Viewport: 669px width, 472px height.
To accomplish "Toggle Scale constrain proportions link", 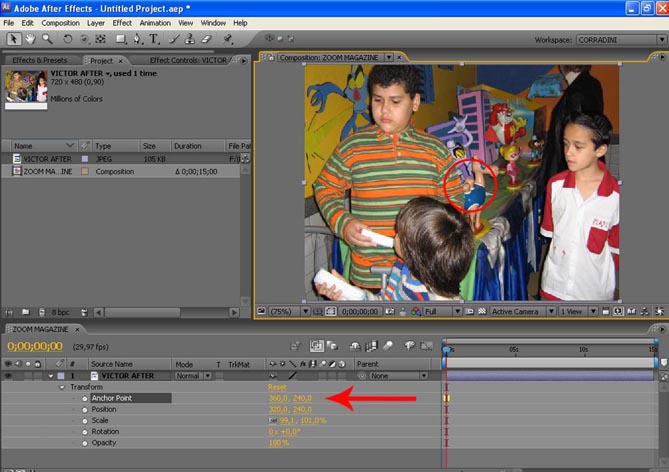I will tap(273, 420).
